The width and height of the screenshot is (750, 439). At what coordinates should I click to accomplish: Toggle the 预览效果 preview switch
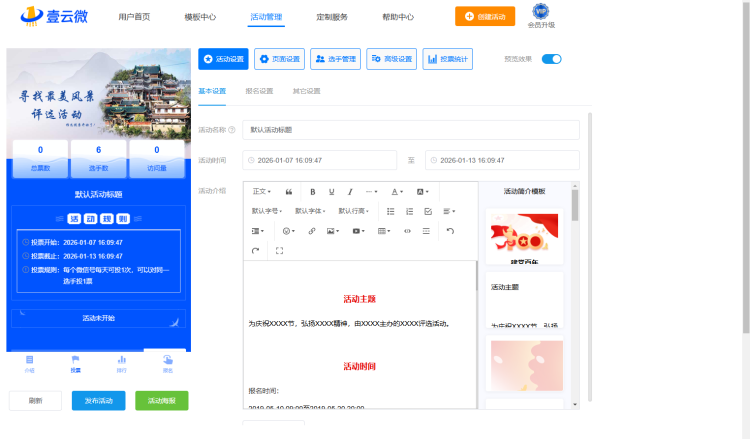(552, 59)
